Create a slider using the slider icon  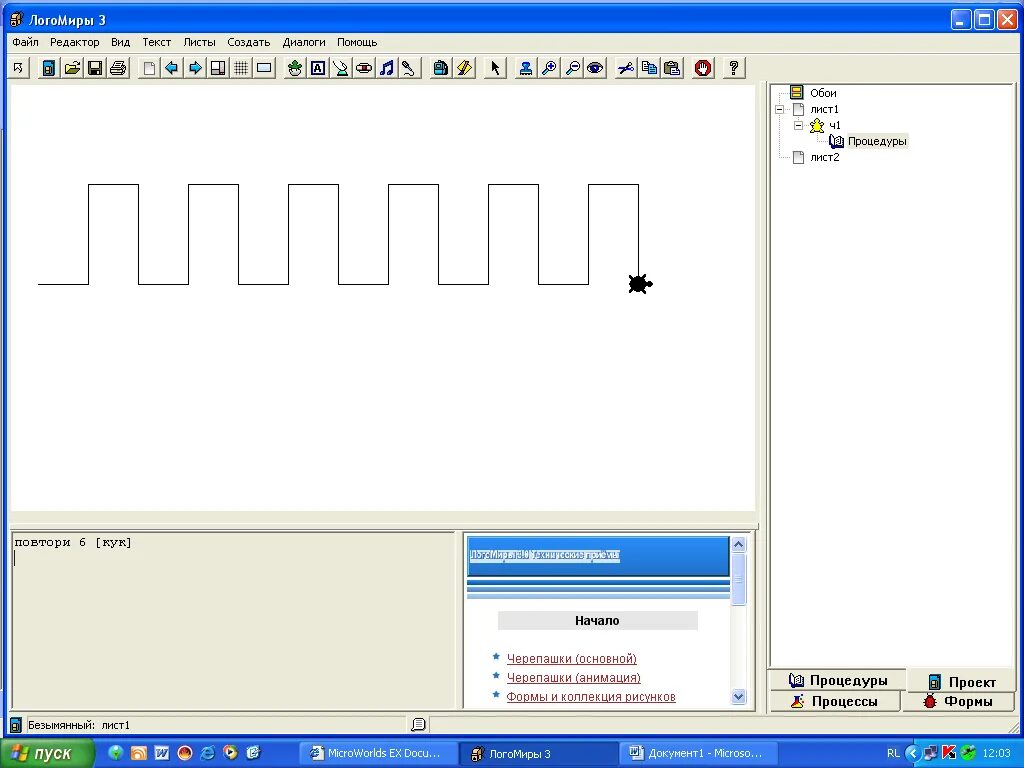[x=364, y=68]
